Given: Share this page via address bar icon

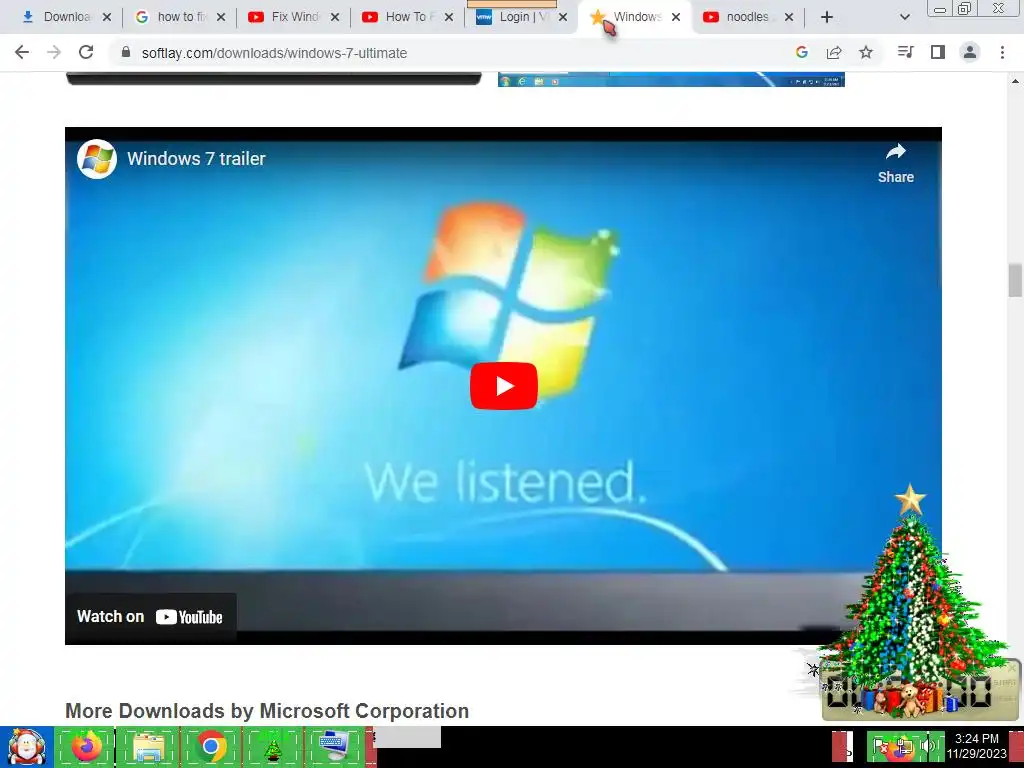Looking at the screenshot, I should [834, 52].
